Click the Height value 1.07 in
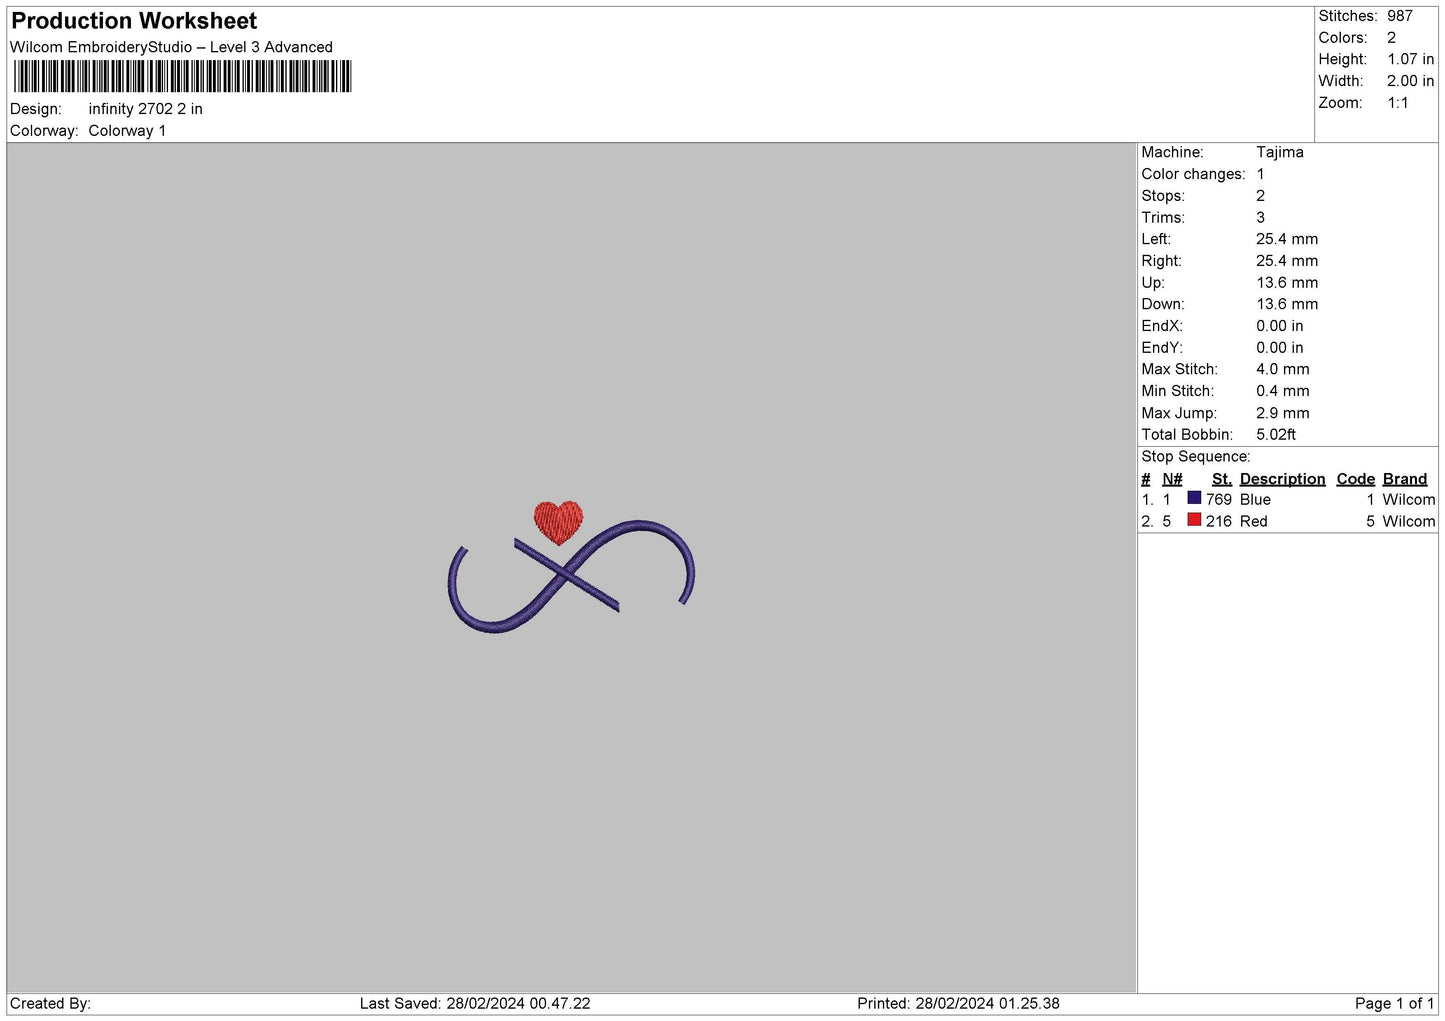 1410,60
